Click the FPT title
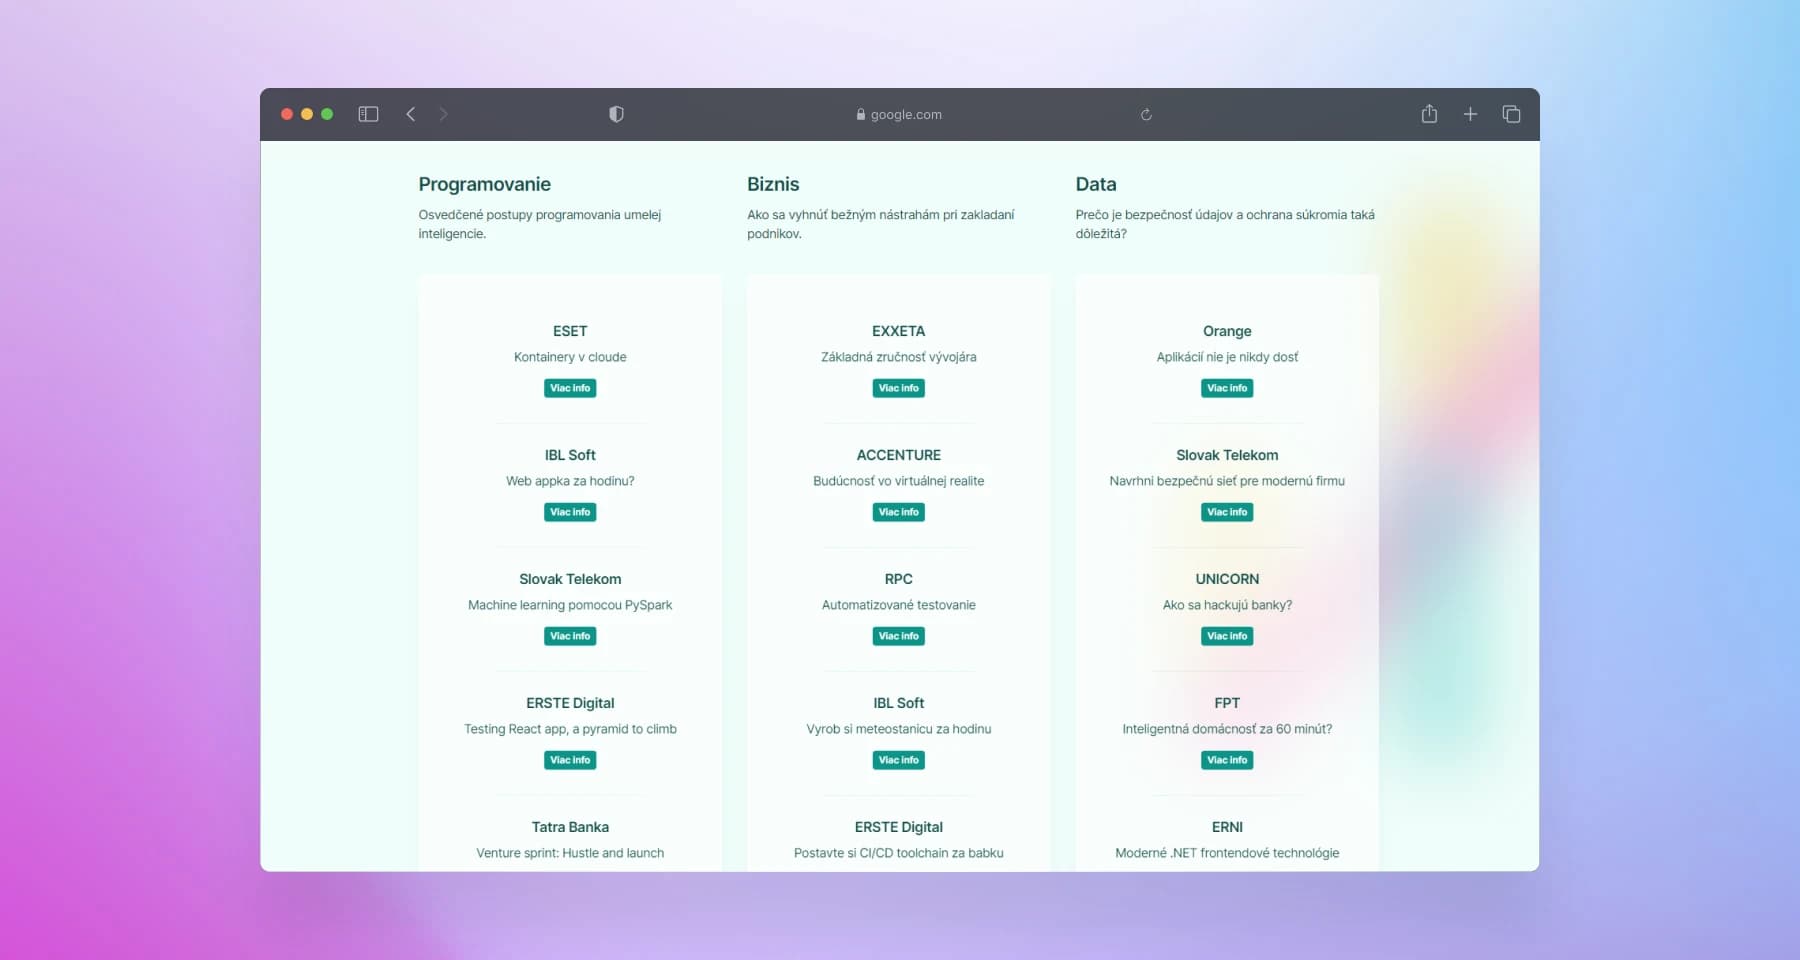Image resolution: width=1800 pixels, height=960 pixels. [x=1227, y=703]
